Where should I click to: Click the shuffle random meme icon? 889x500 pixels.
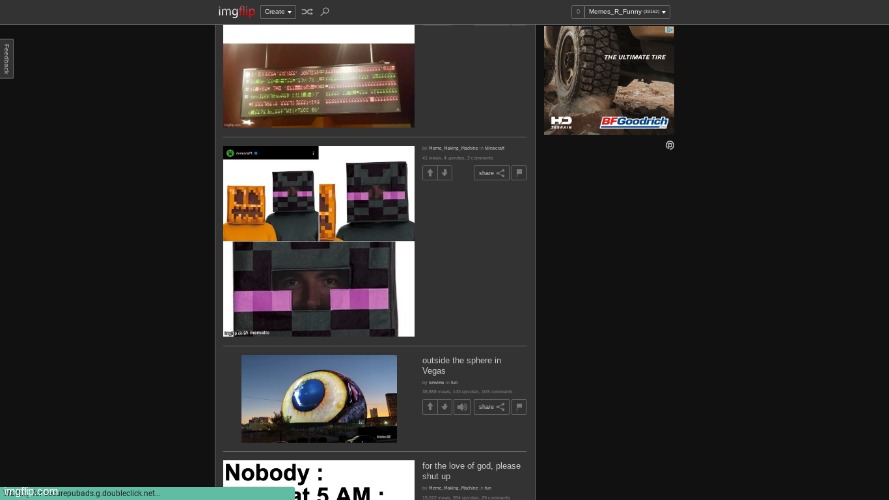[307, 11]
